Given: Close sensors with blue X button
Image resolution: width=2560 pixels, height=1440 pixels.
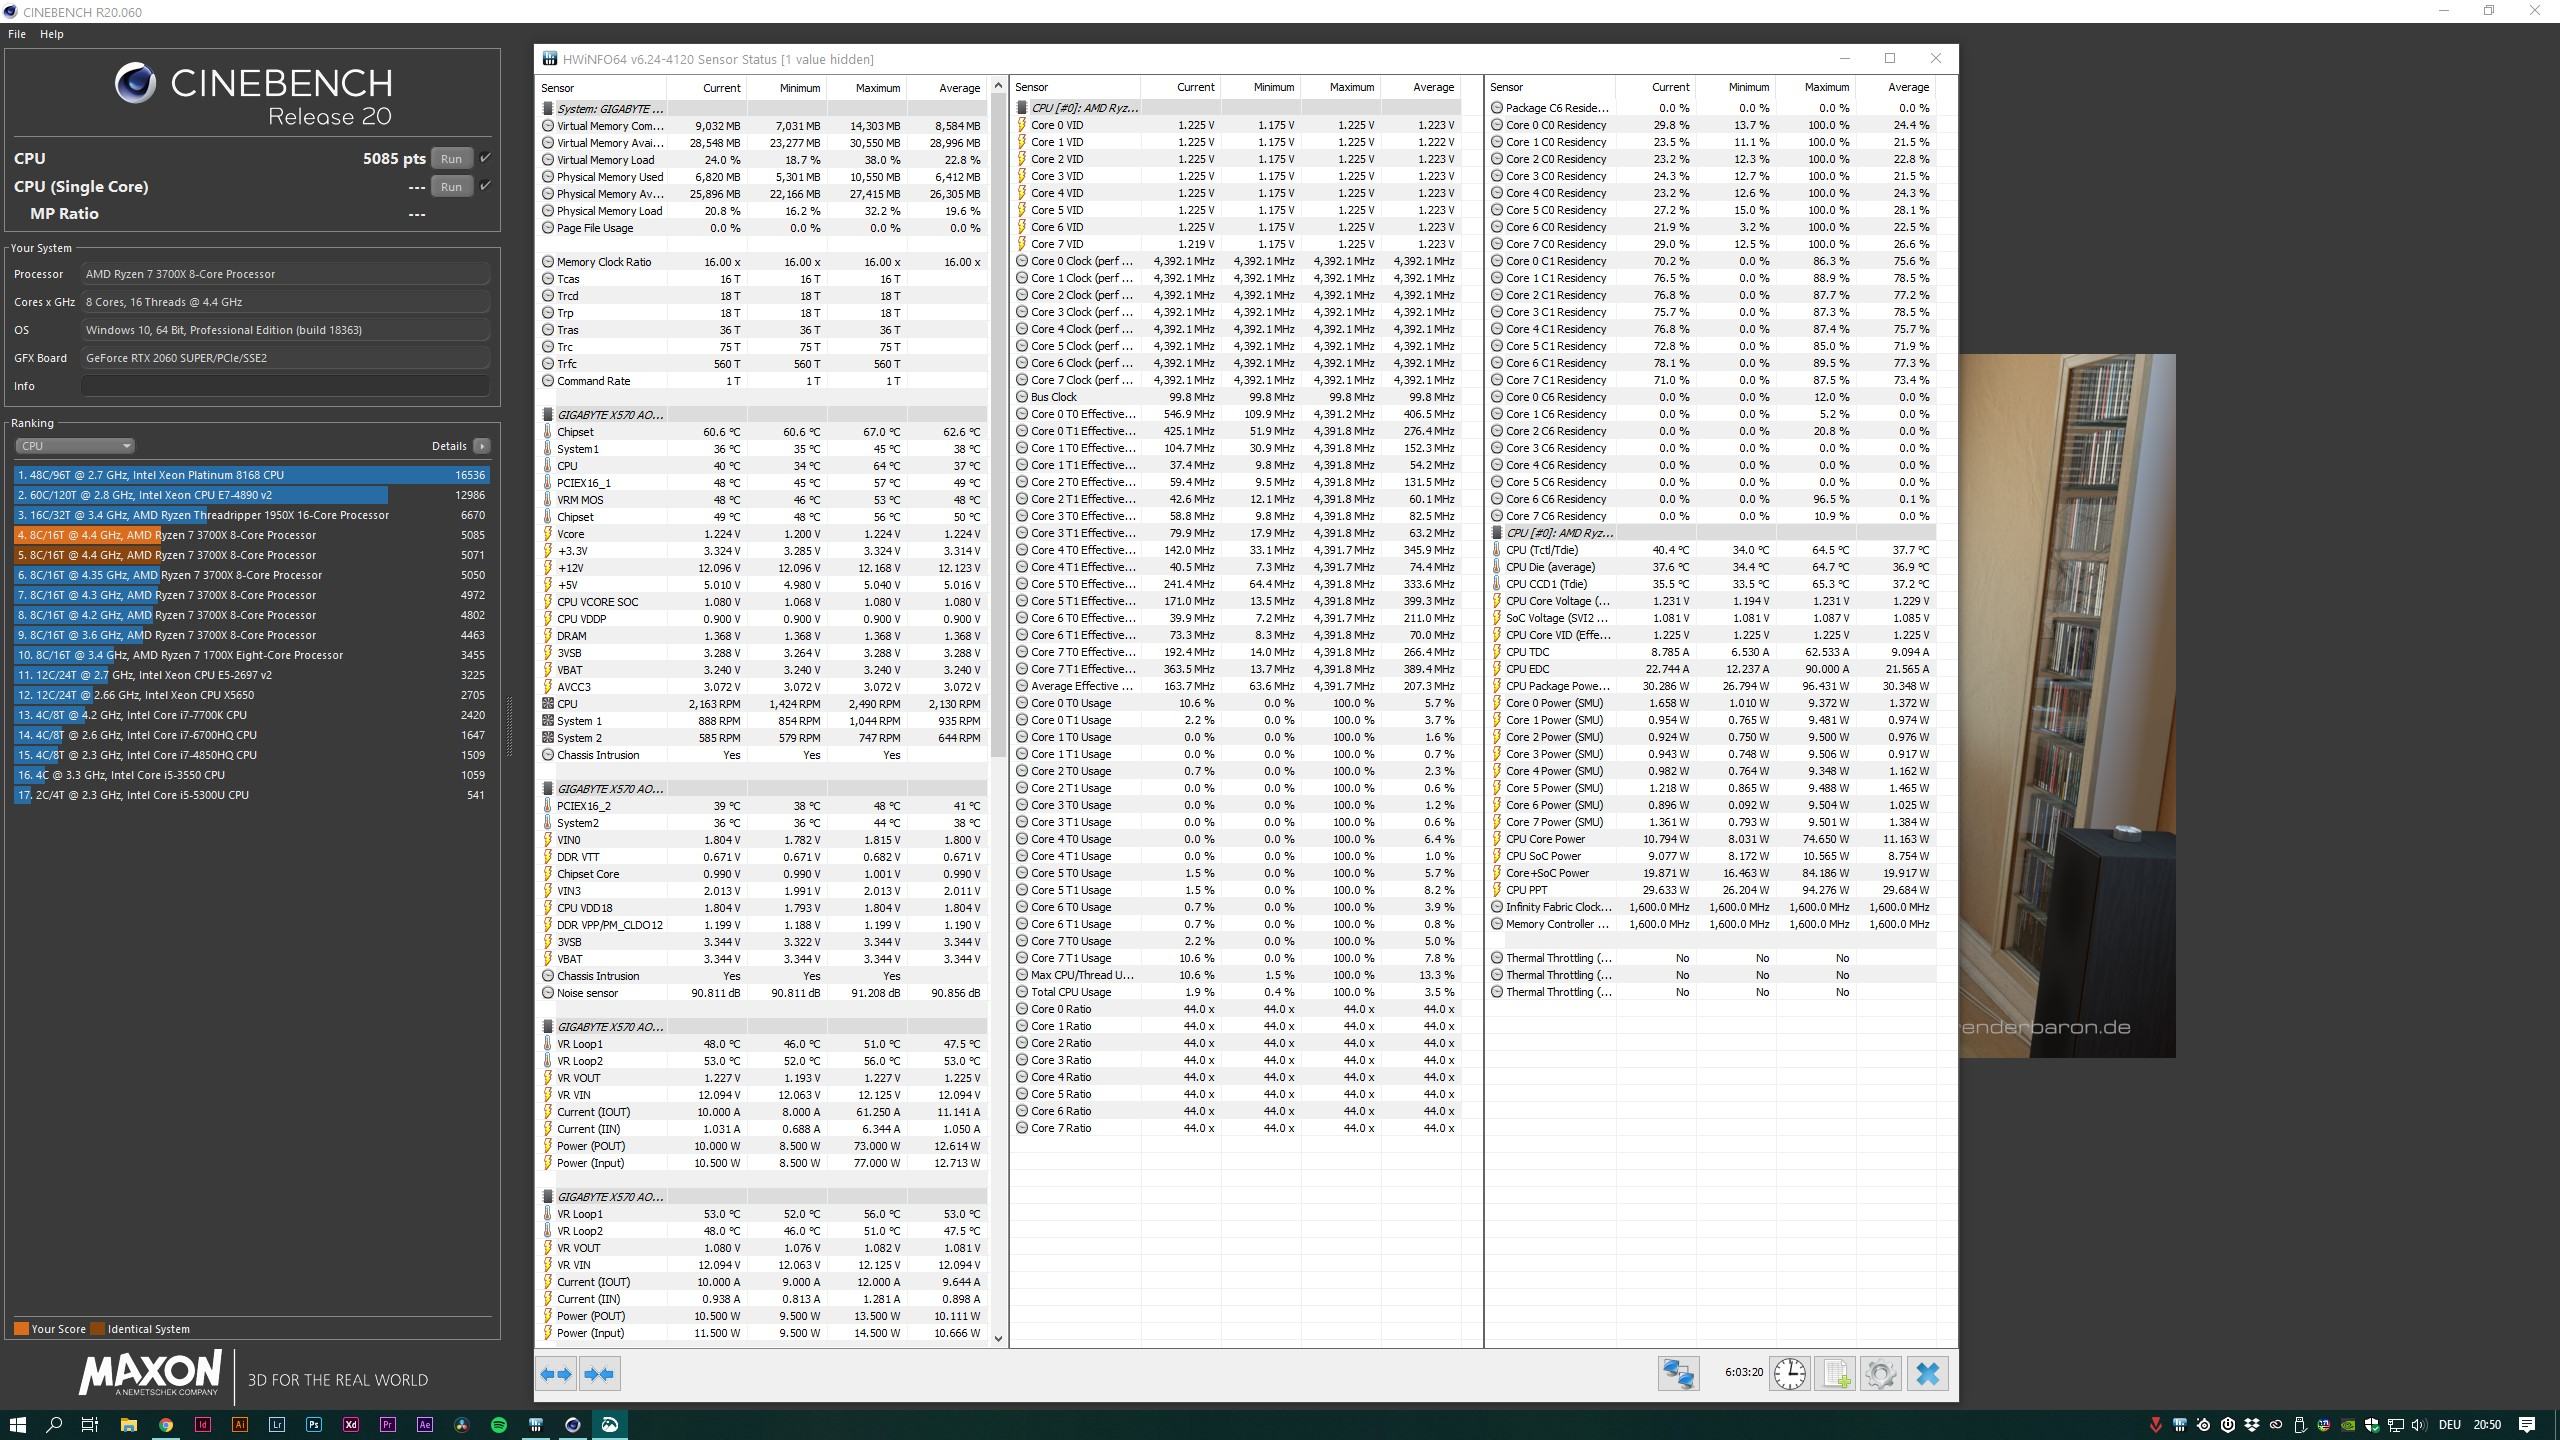Looking at the screenshot, I should point(1928,1373).
